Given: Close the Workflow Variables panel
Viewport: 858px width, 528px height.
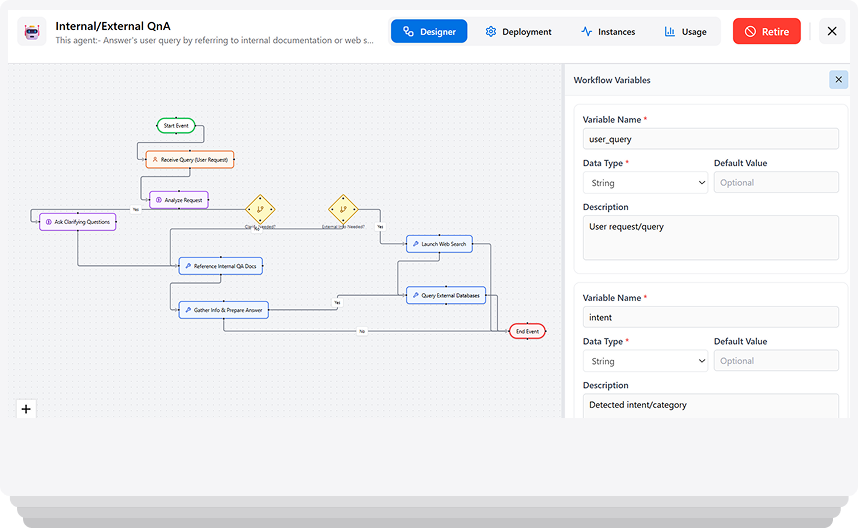Looking at the screenshot, I should [x=838, y=80].
